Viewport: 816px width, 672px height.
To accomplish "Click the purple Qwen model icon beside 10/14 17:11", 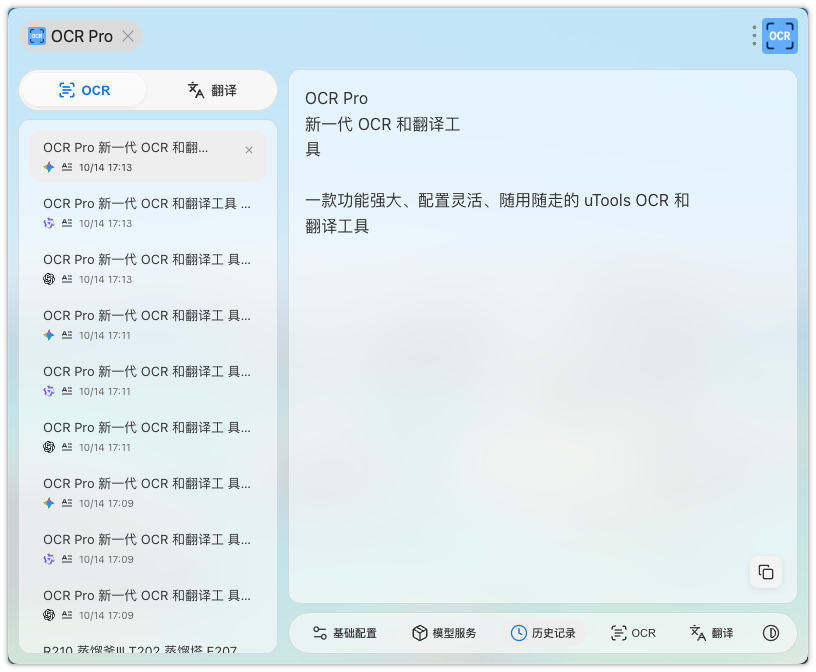I will [x=49, y=391].
